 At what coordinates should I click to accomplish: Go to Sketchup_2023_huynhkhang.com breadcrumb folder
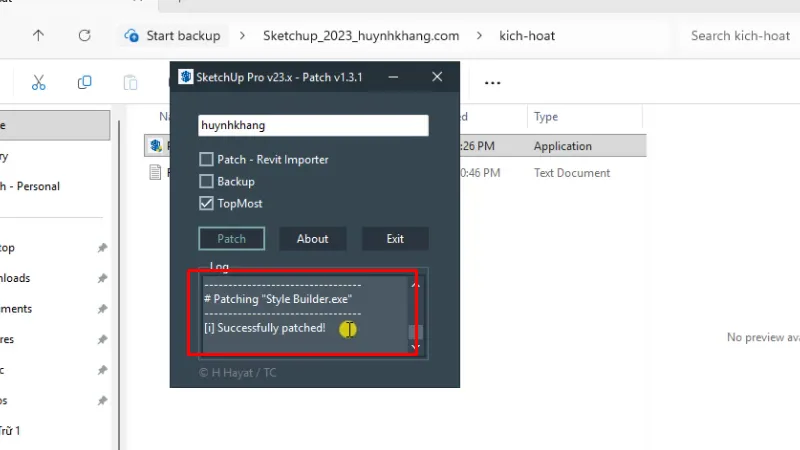pyautogui.click(x=361, y=36)
